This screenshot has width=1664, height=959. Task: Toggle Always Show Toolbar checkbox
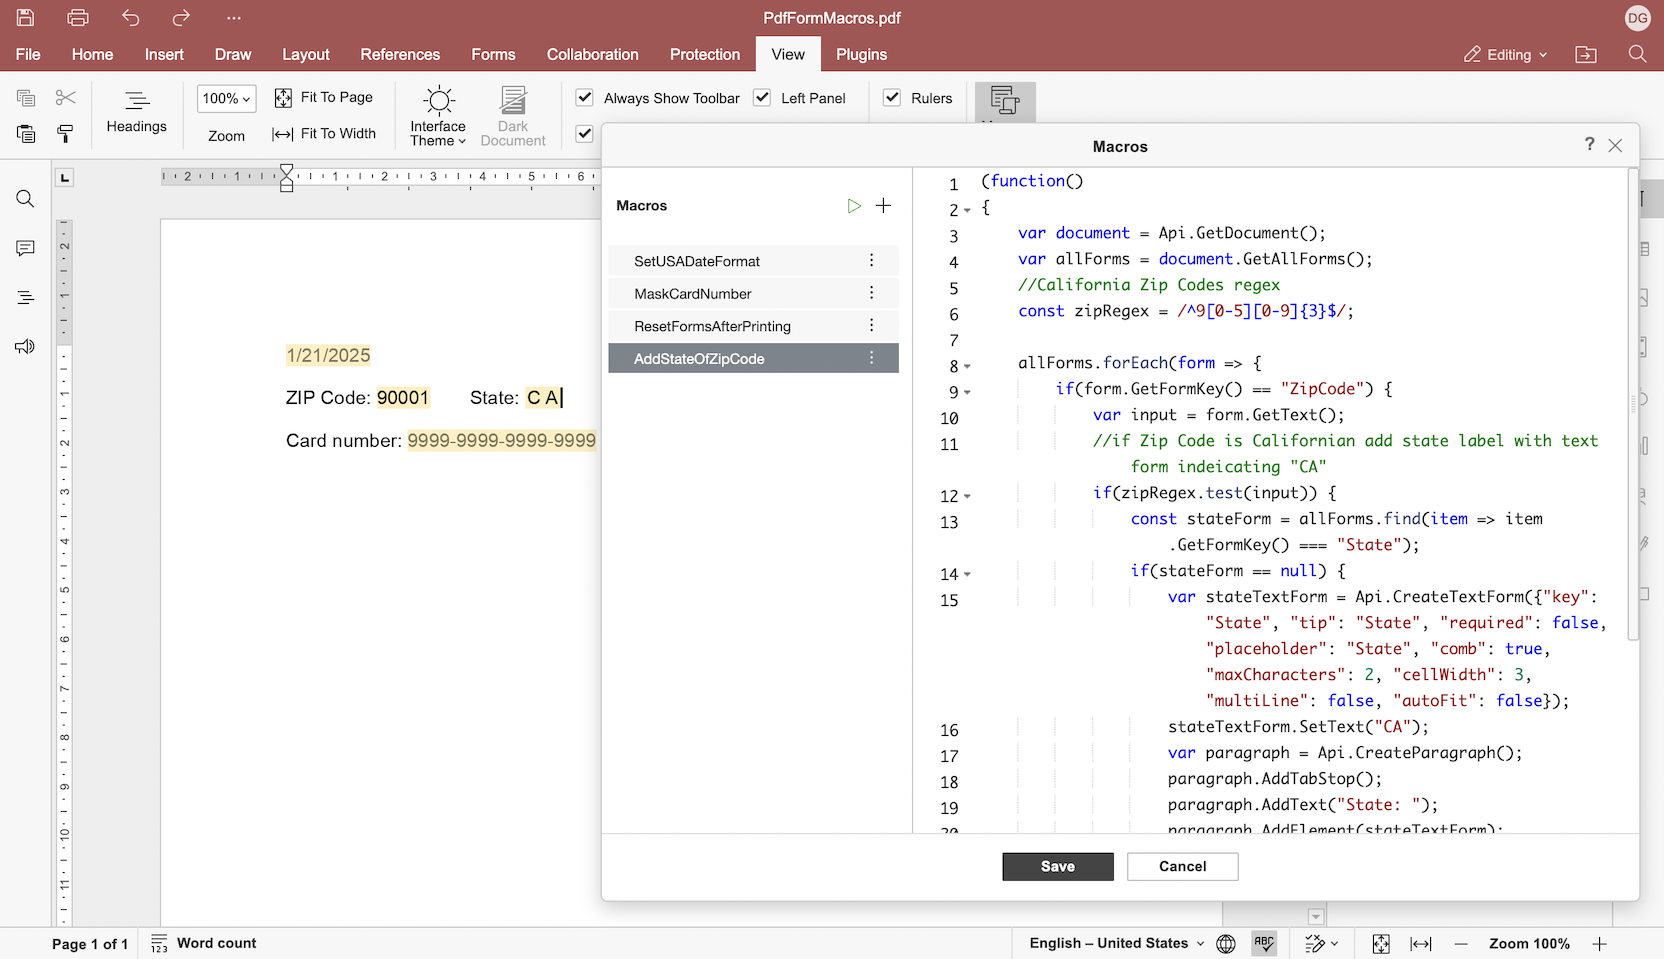(x=585, y=97)
